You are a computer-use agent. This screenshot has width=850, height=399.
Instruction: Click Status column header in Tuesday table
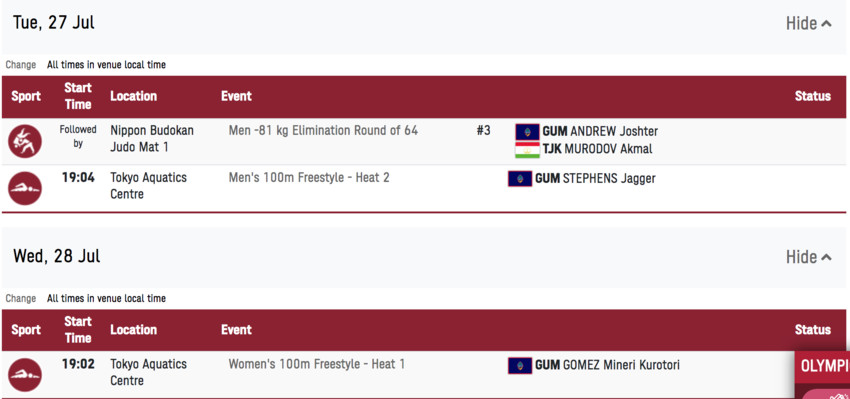tap(813, 96)
